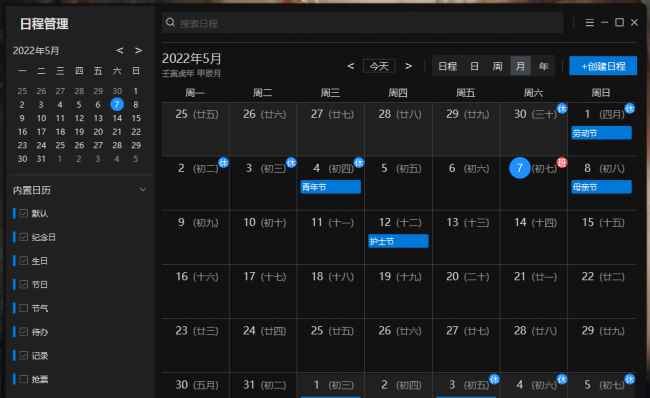Select April 25 (廿五) cell in main calendar

click(195, 129)
